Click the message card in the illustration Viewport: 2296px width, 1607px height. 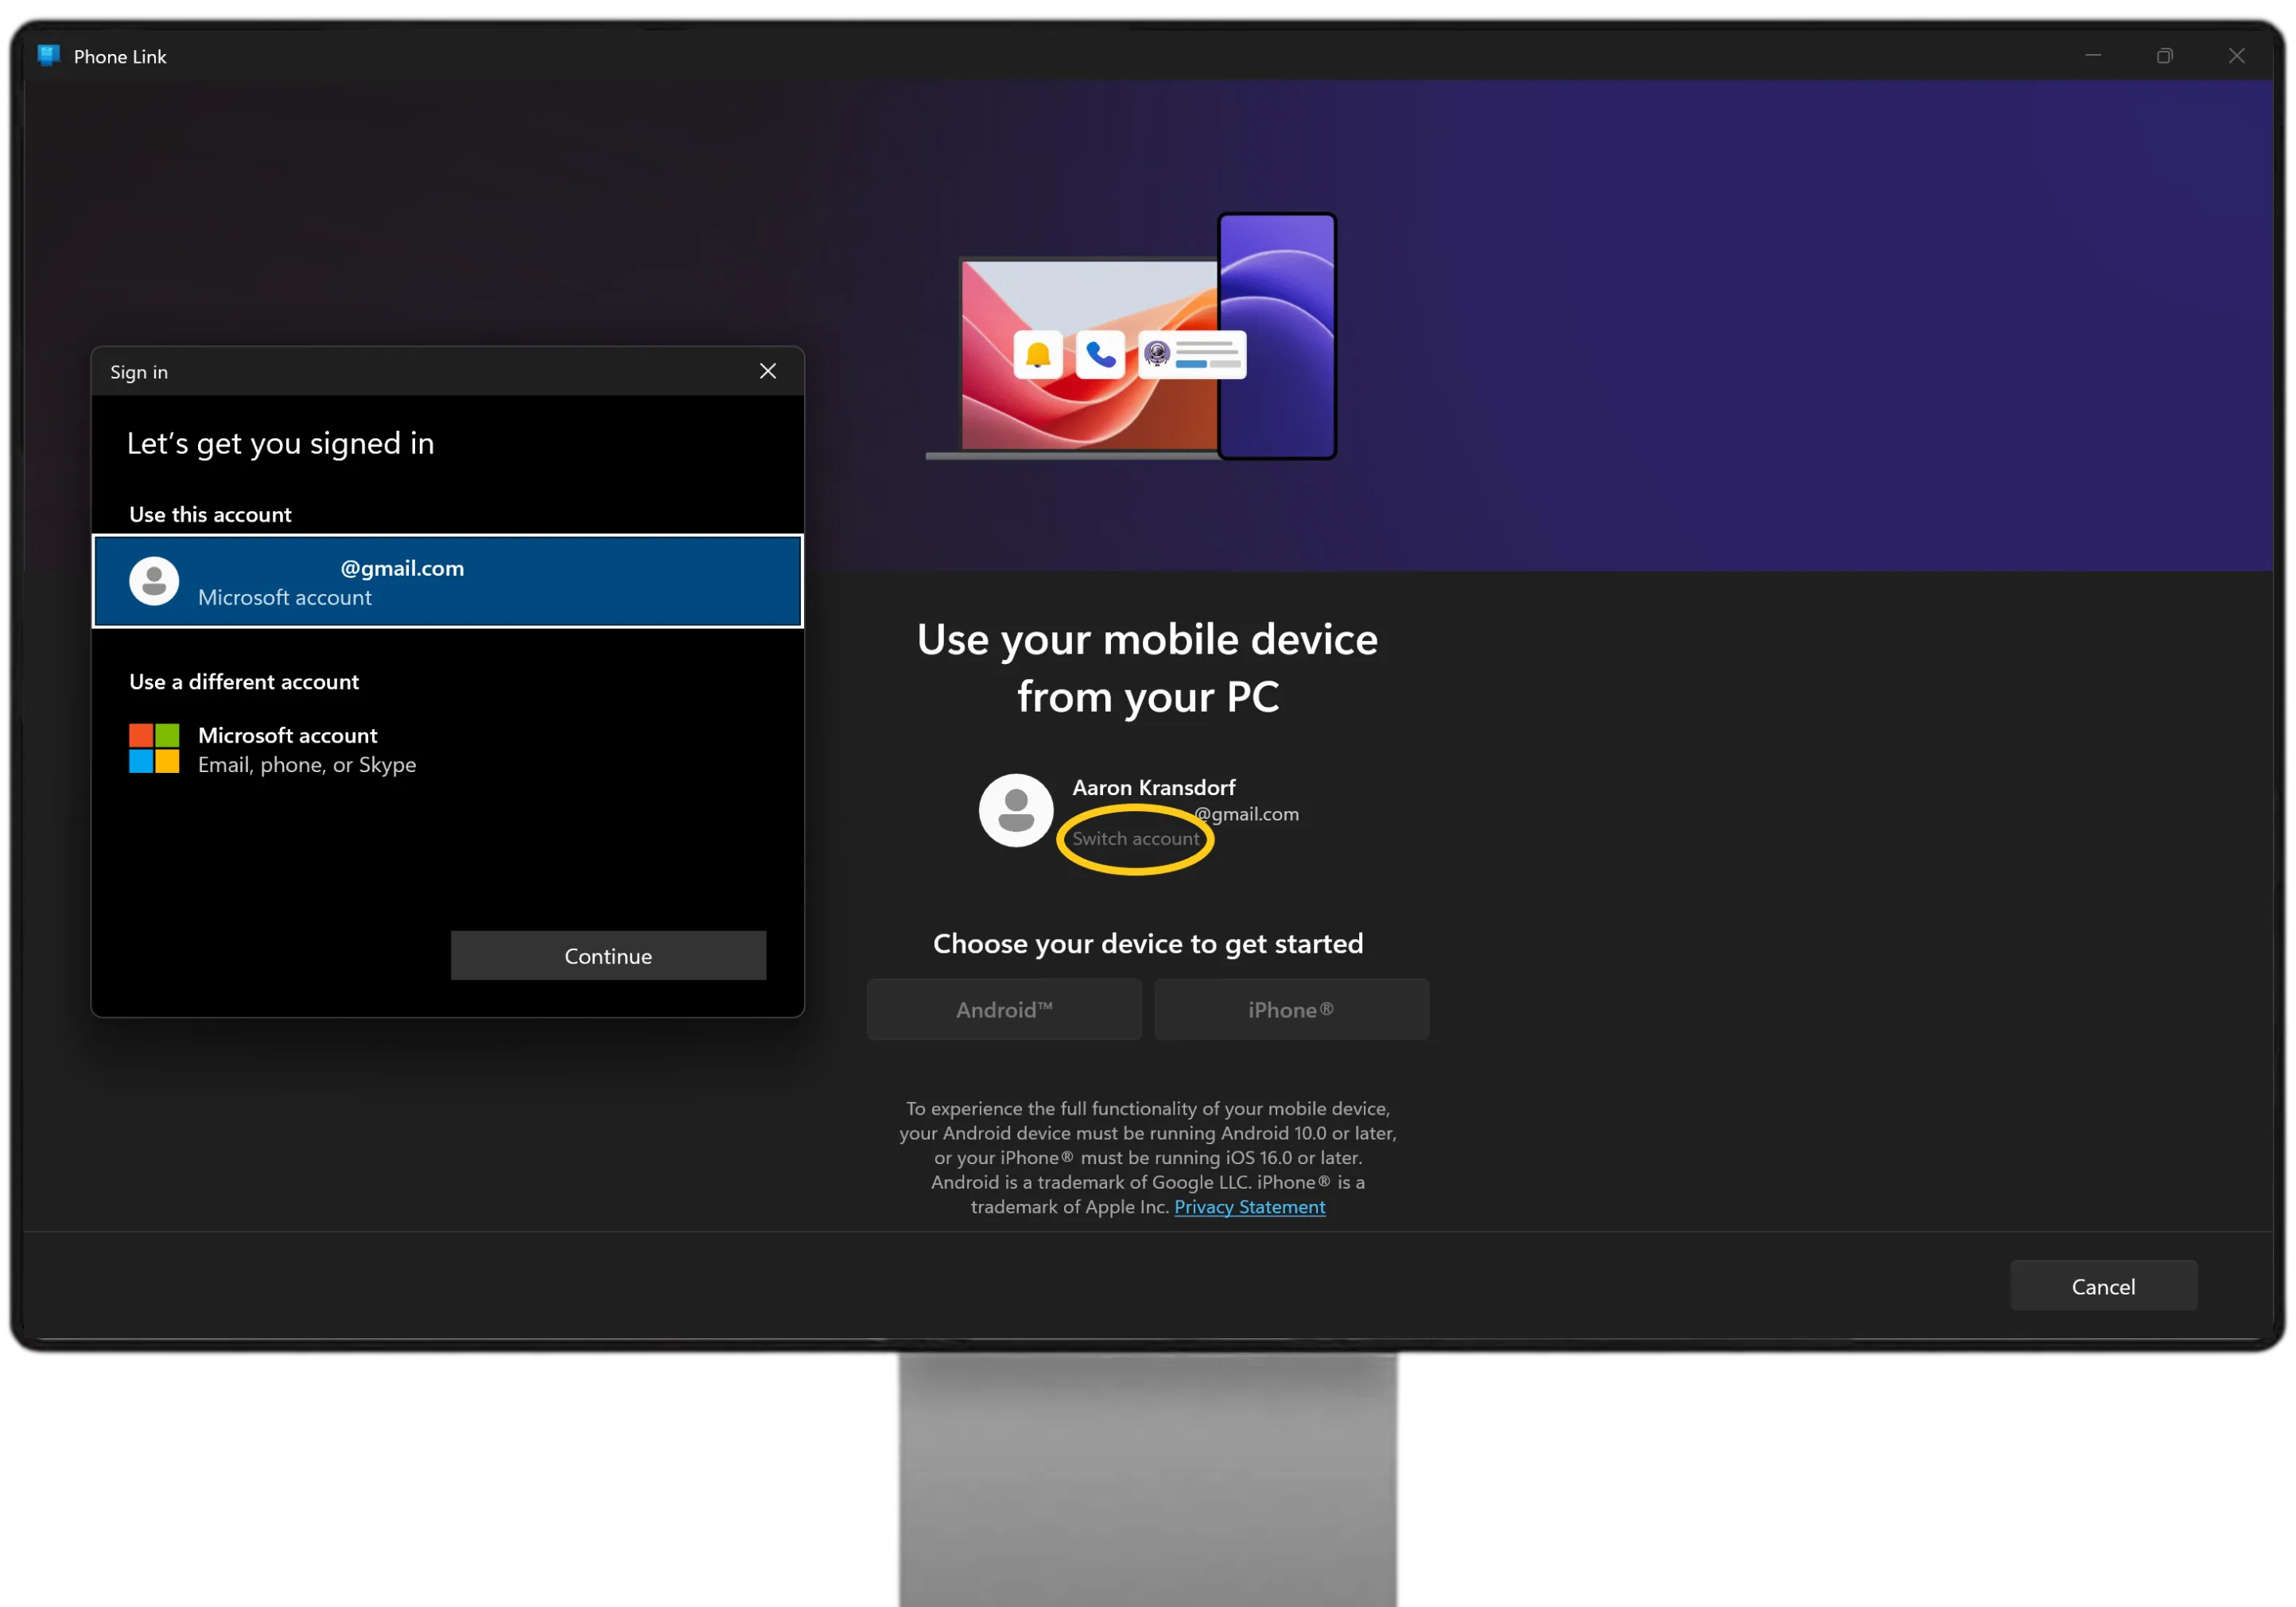point(1192,354)
